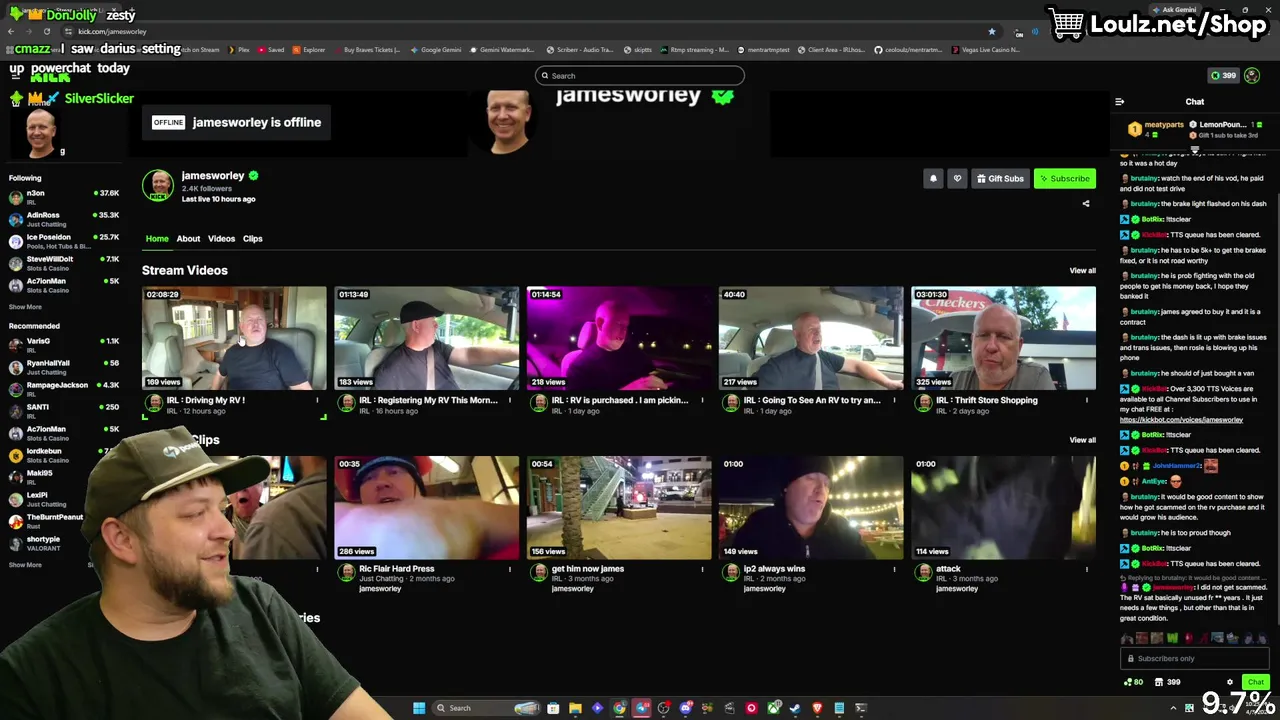The image size is (1280, 720).
Task: Expand the chat leaderboard dropdown arrow
Action: [1194, 150]
